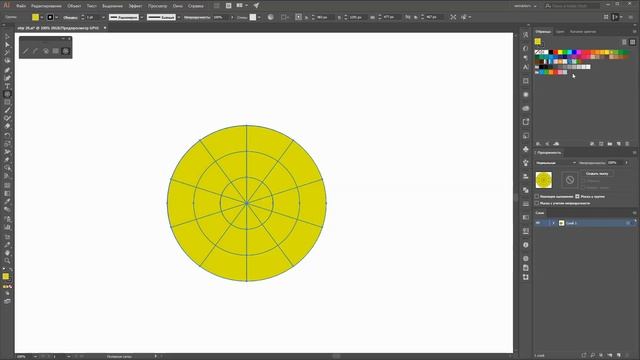Open graphic style dropdown arrow
The image size is (640, 360).
(259, 17)
